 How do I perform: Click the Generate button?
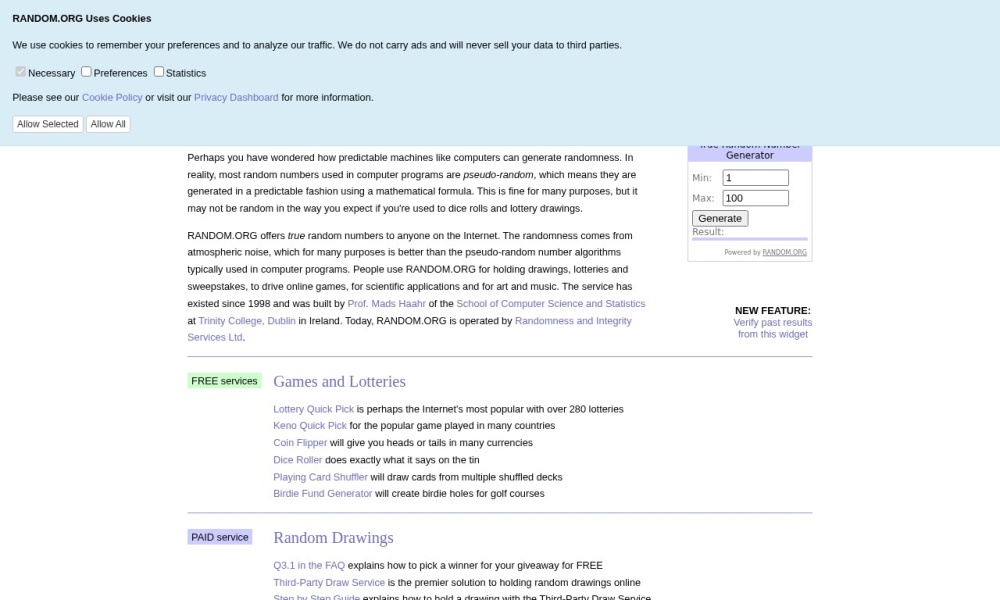pyautogui.click(x=720, y=218)
